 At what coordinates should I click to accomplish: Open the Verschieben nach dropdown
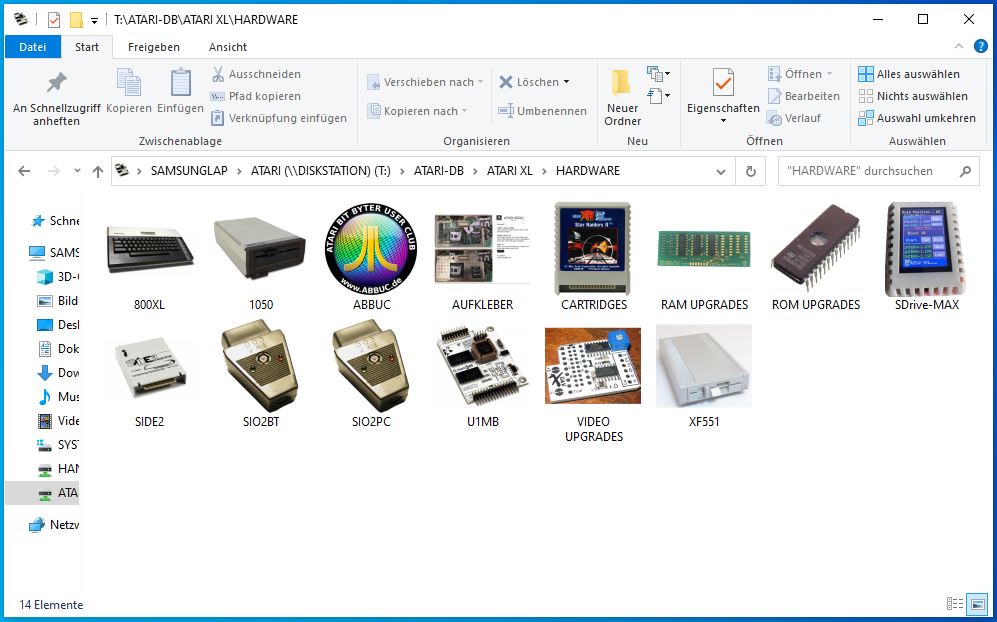[425, 82]
